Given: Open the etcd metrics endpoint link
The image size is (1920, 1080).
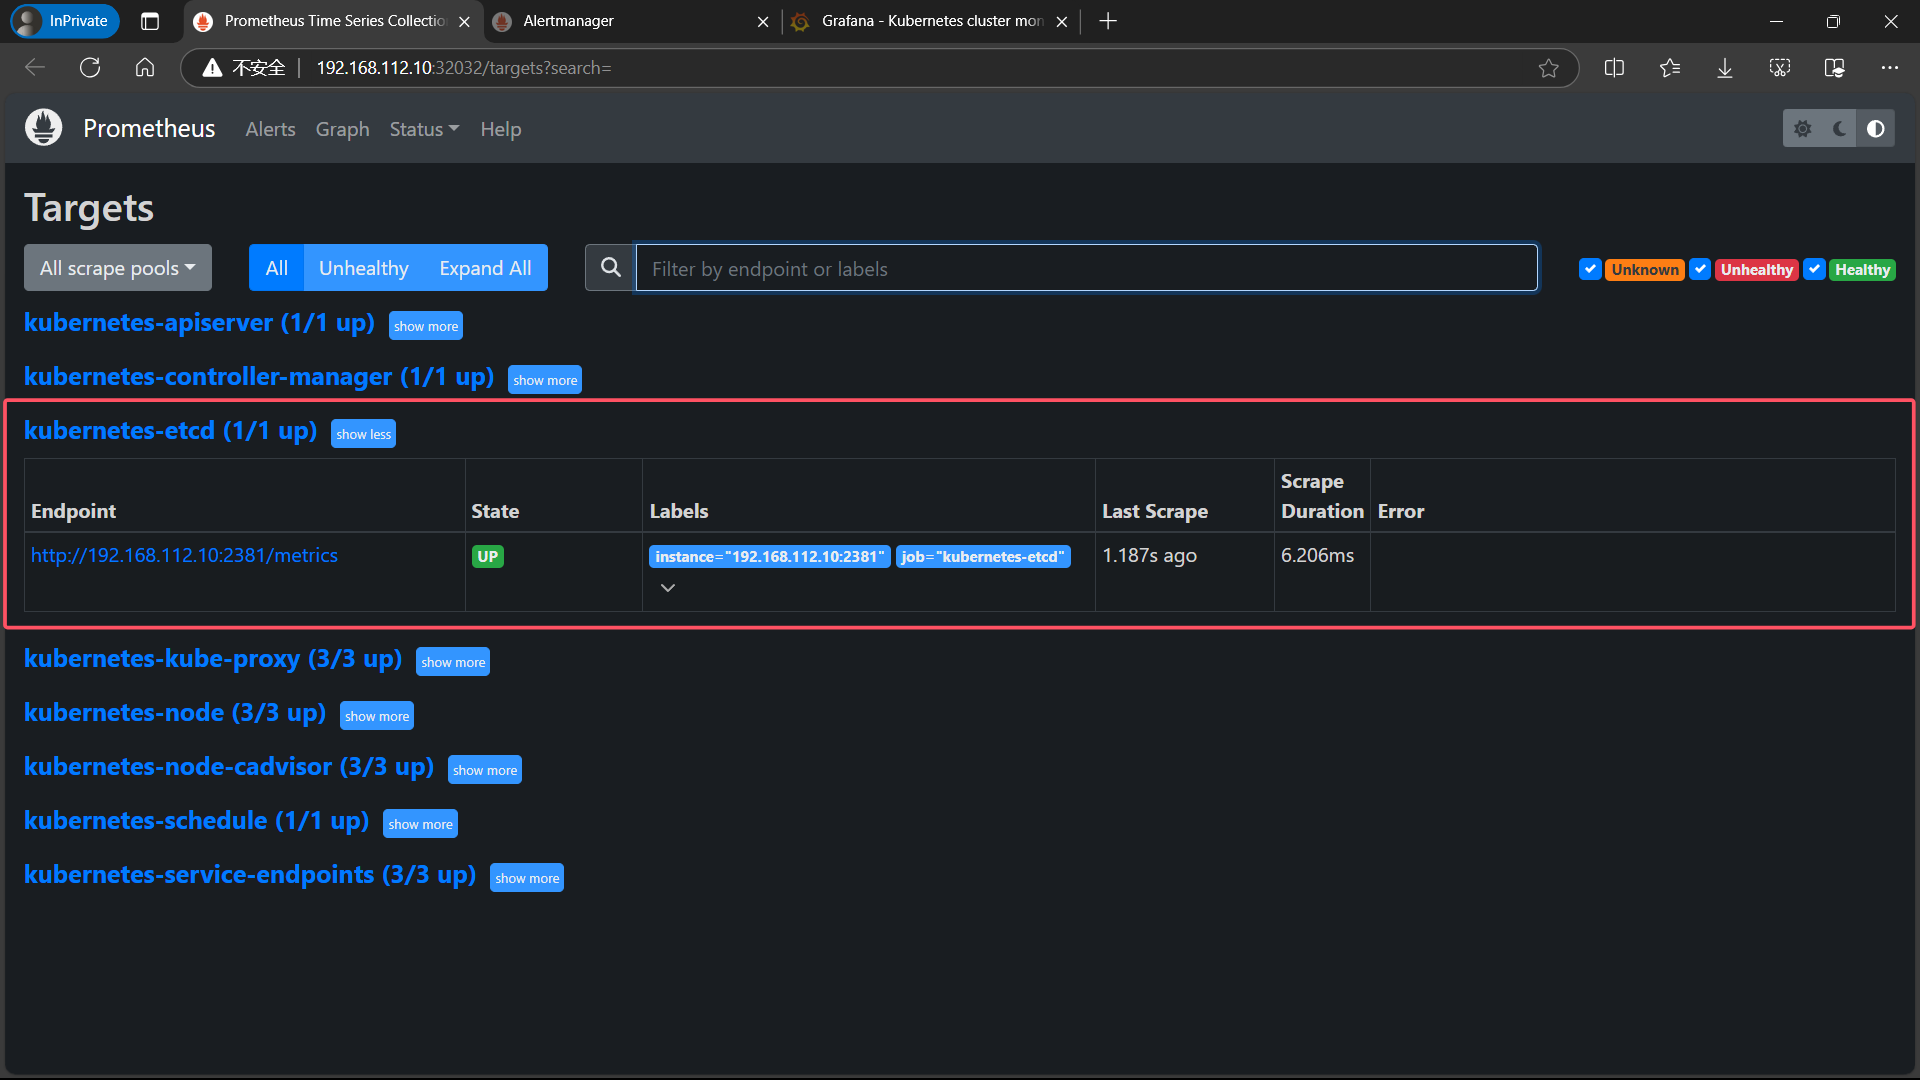Looking at the screenshot, I should coord(184,555).
